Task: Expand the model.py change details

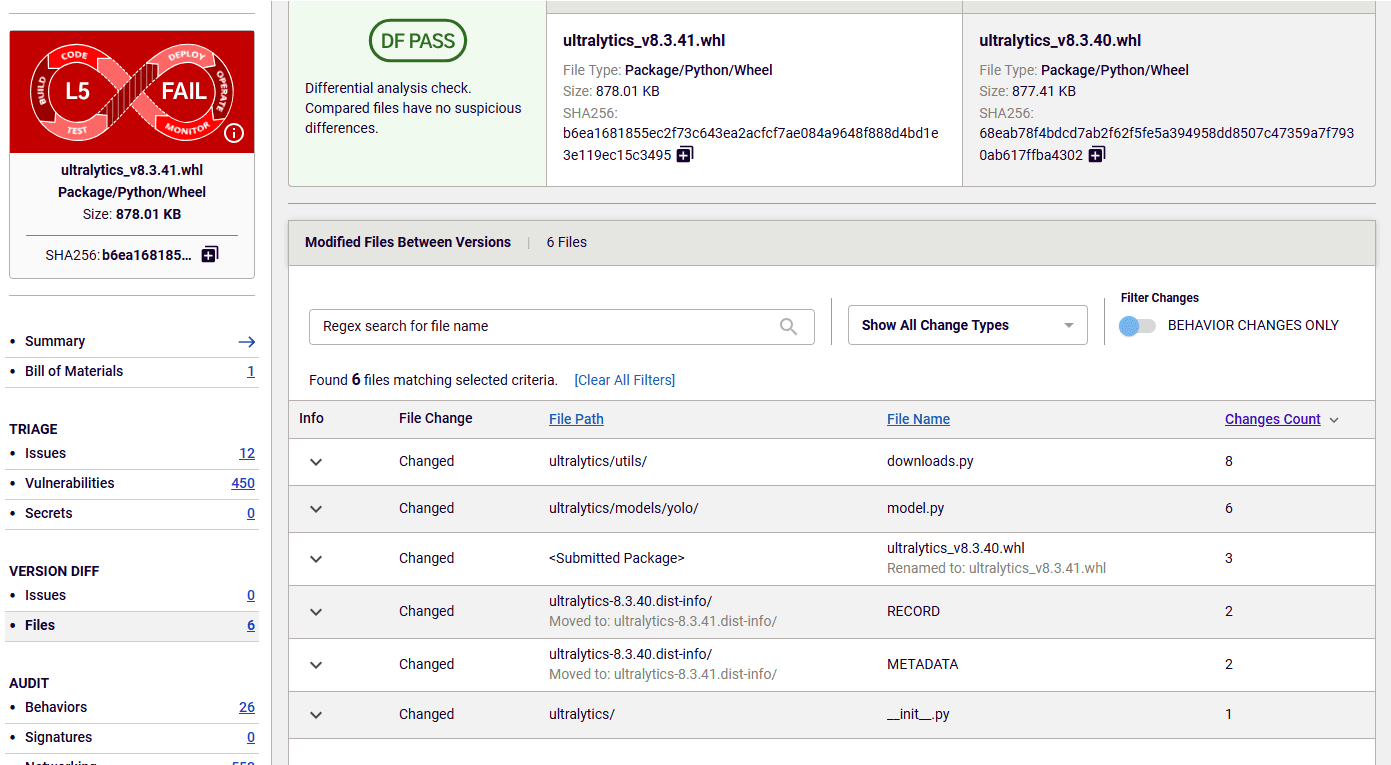Action: (x=315, y=509)
